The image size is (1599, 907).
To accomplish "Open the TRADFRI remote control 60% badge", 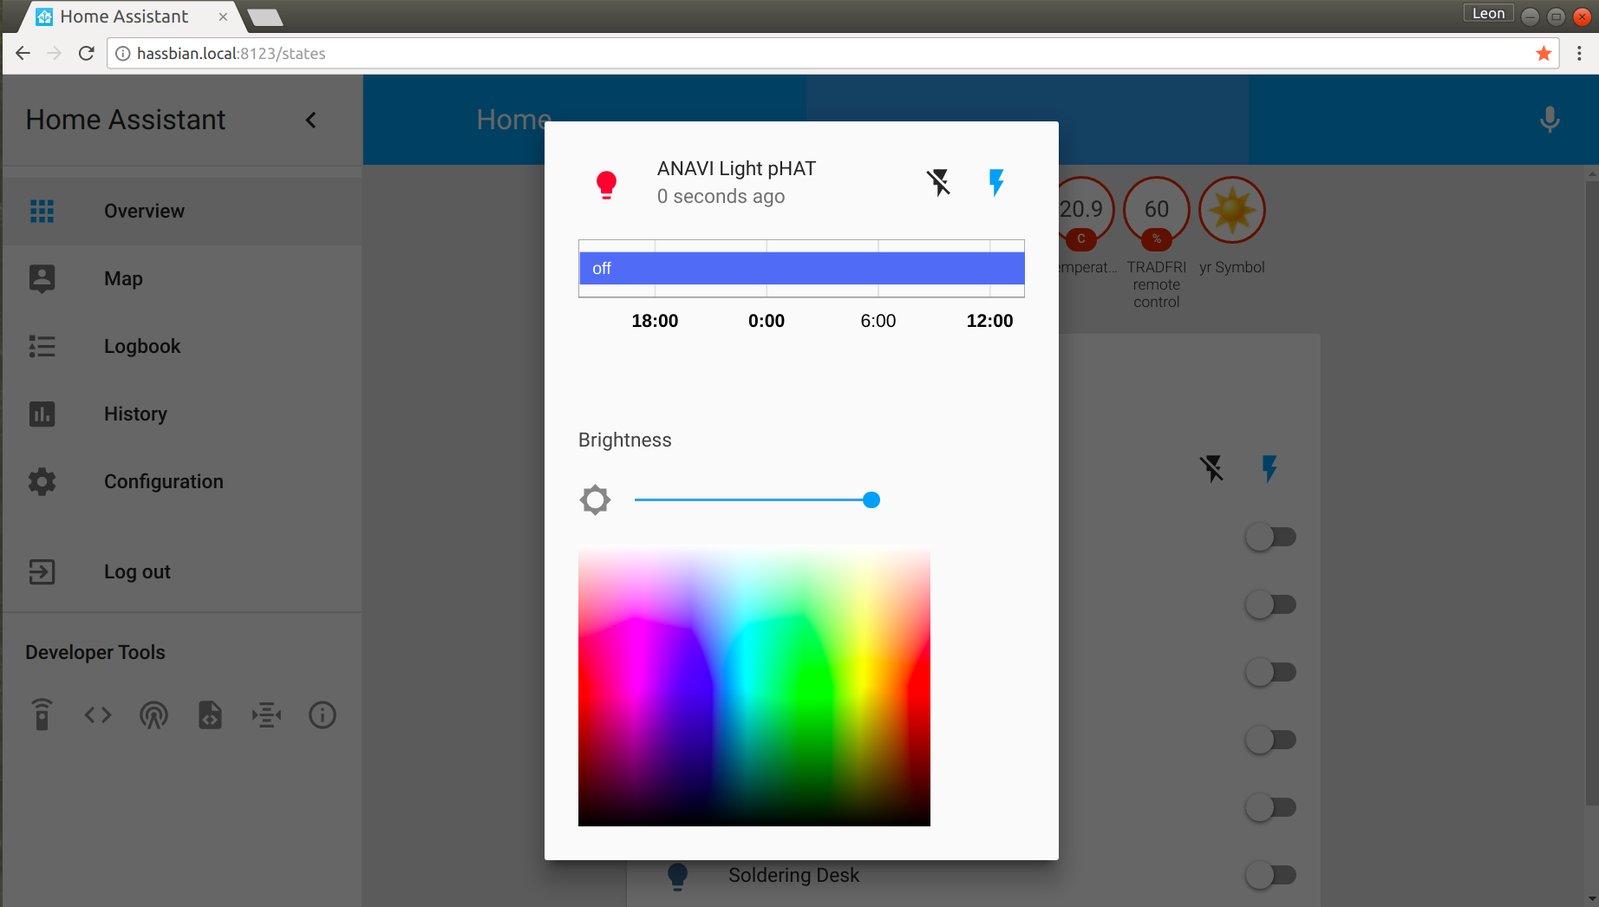I will coord(1157,212).
